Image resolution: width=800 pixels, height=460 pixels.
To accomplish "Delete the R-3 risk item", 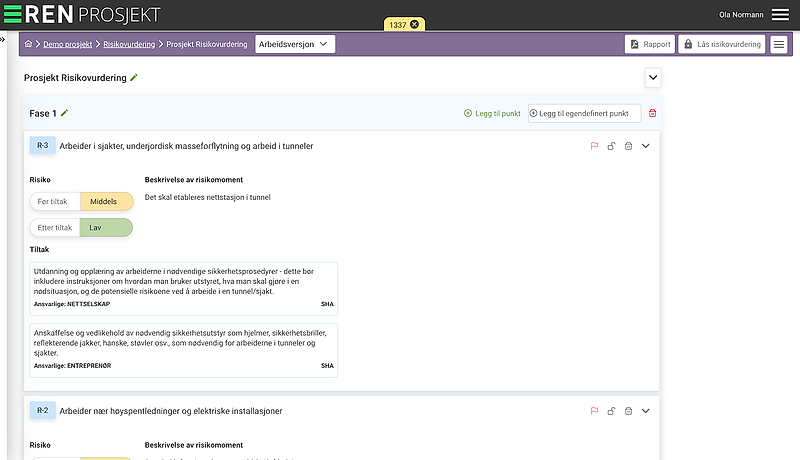I will pos(629,146).
